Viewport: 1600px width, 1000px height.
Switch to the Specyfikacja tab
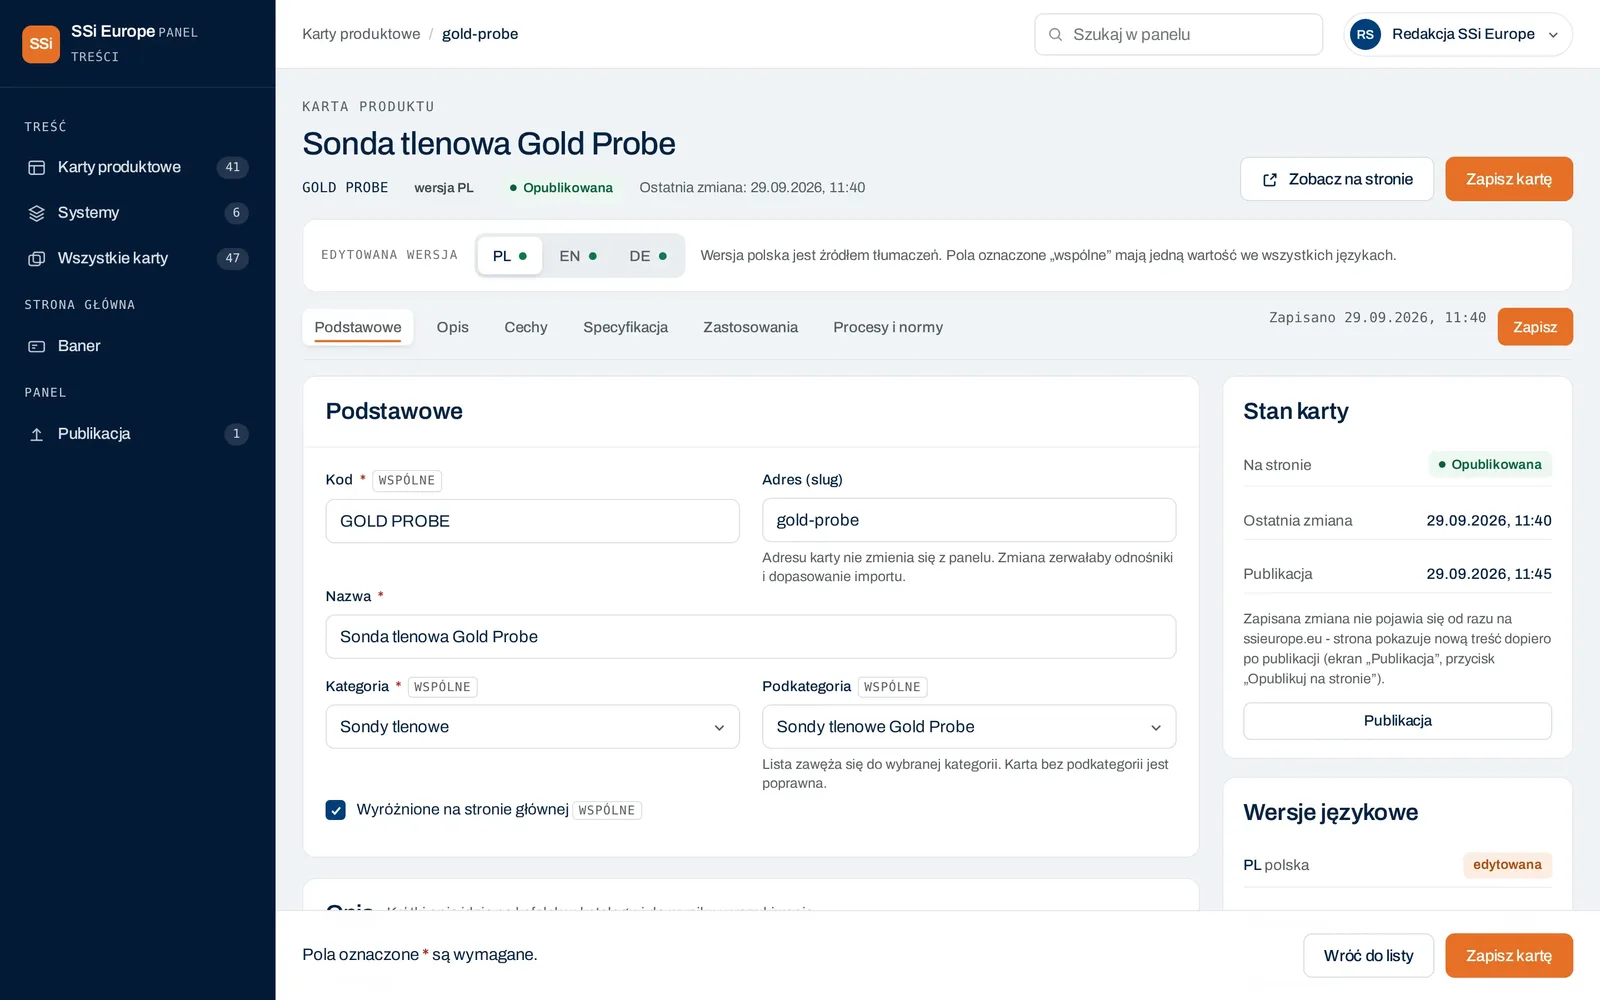point(626,328)
